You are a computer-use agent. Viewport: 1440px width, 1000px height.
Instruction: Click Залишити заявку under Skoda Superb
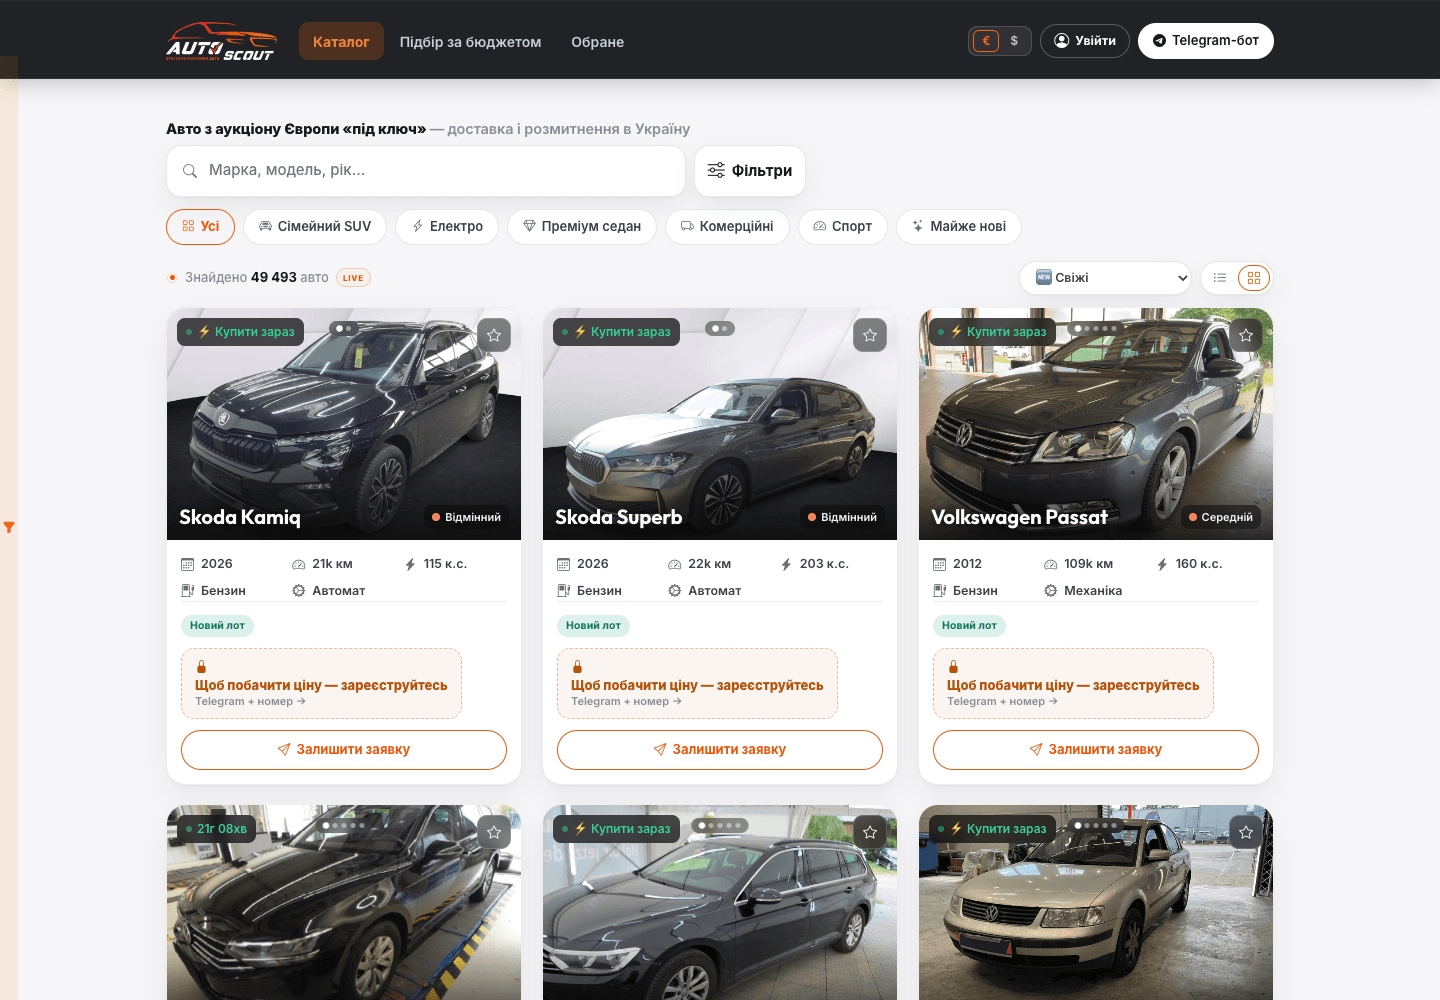click(720, 750)
